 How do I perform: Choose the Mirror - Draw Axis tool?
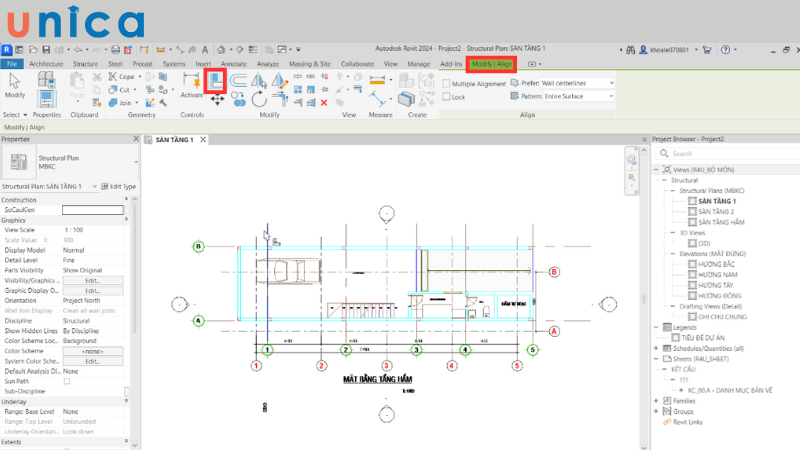[x=279, y=81]
